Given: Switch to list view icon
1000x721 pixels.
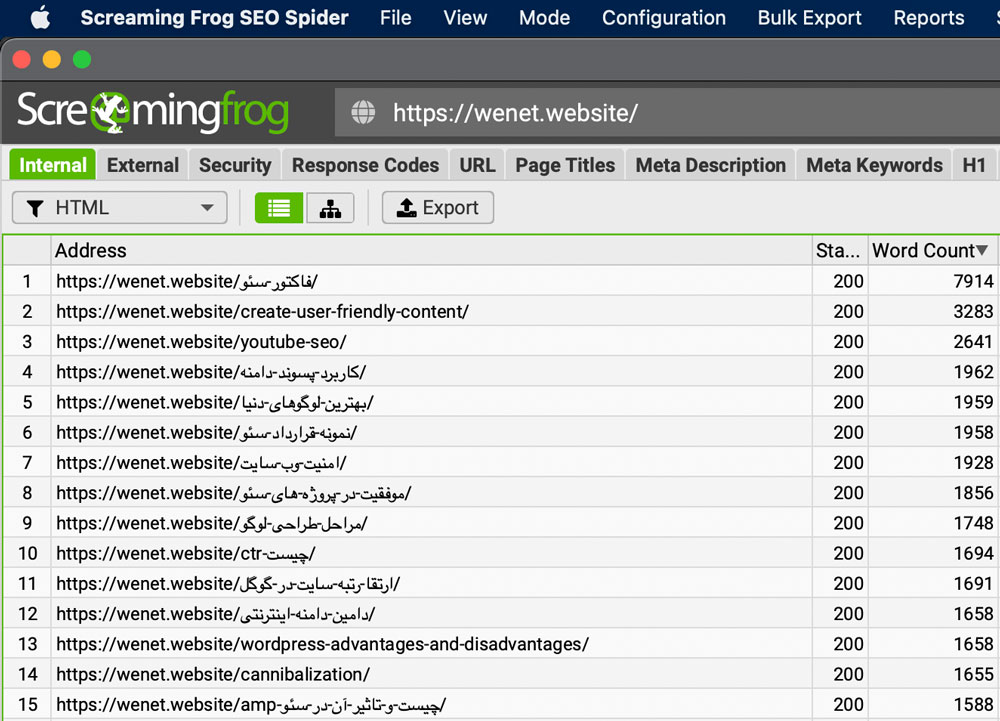Looking at the screenshot, I should point(279,208).
